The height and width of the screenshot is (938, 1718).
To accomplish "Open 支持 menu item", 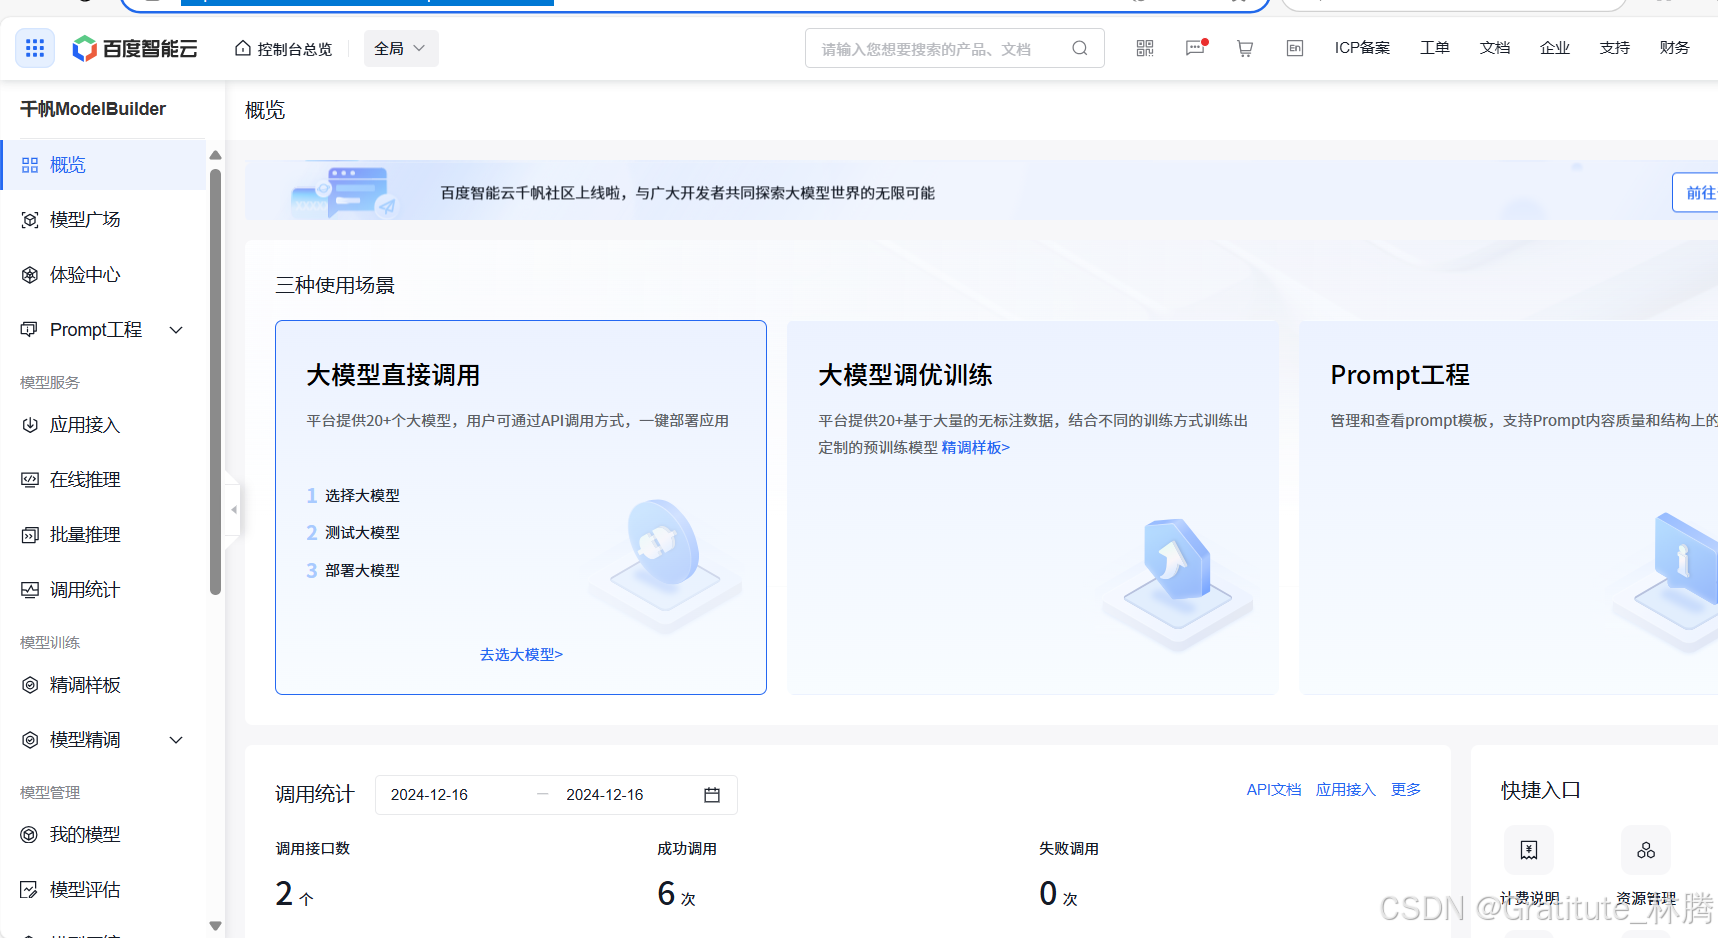I will [x=1615, y=48].
